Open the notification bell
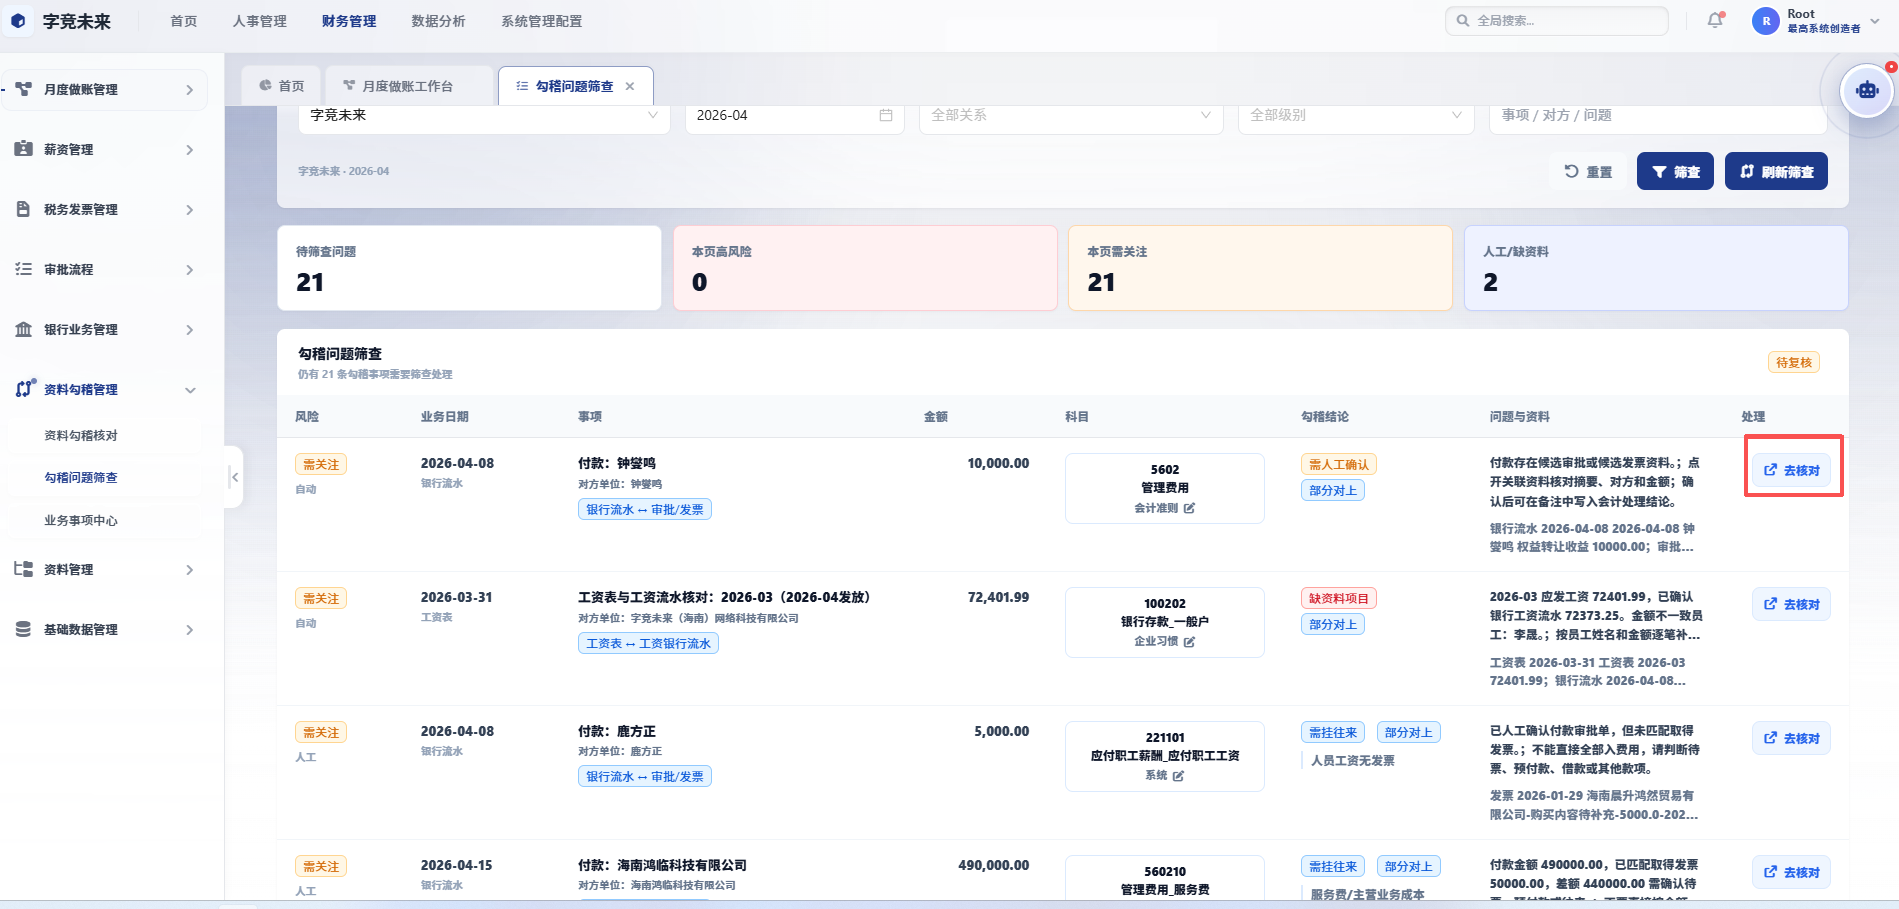Screen dimensions: 1899x909 1715,20
